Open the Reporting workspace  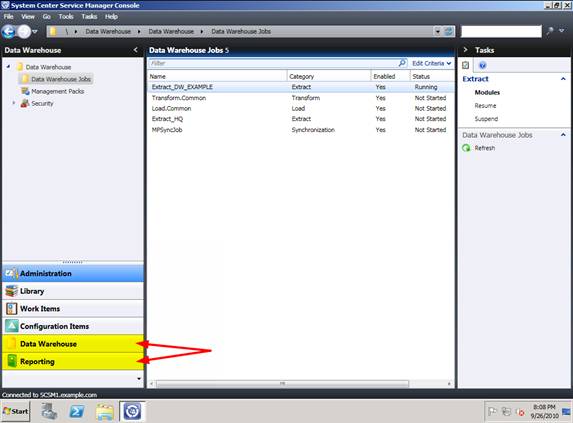pyautogui.click(x=73, y=361)
